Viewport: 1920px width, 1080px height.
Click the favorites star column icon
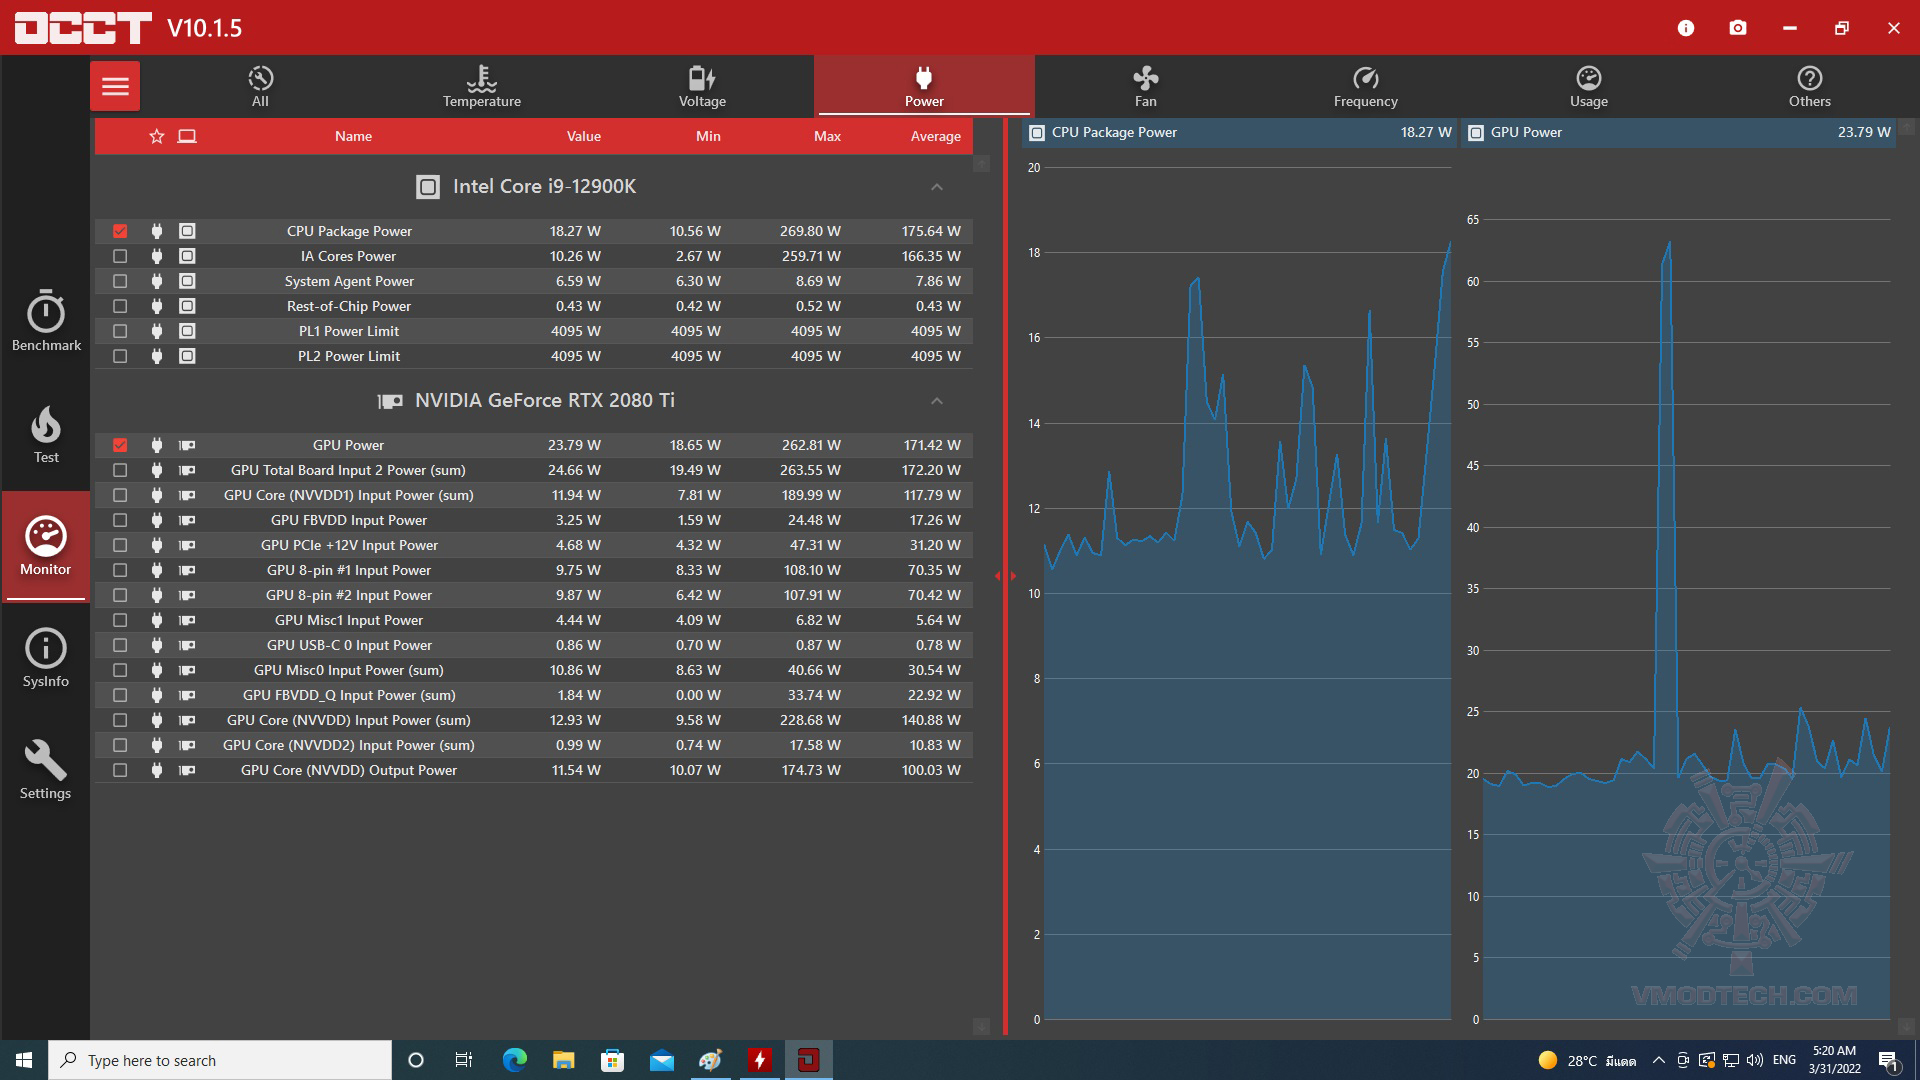[156, 136]
